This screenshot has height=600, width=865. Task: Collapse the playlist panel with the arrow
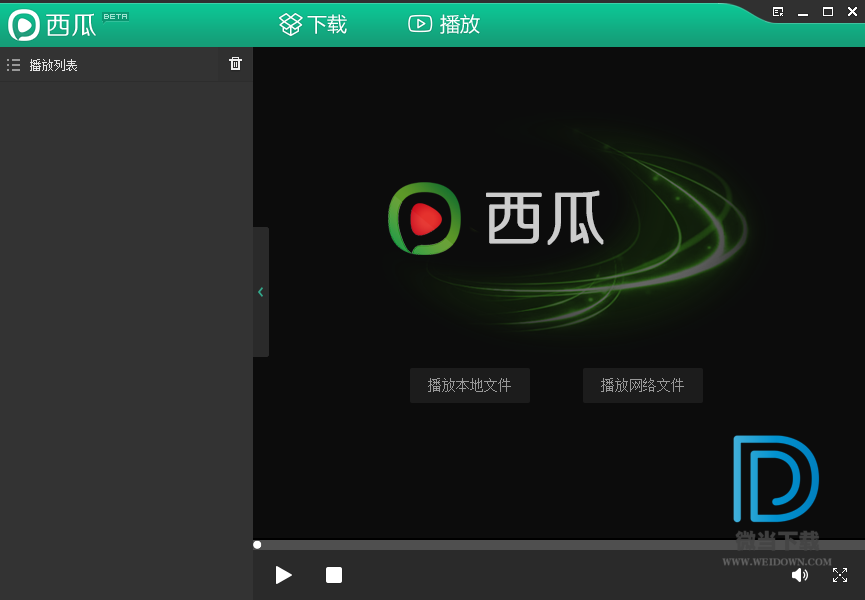coord(261,292)
